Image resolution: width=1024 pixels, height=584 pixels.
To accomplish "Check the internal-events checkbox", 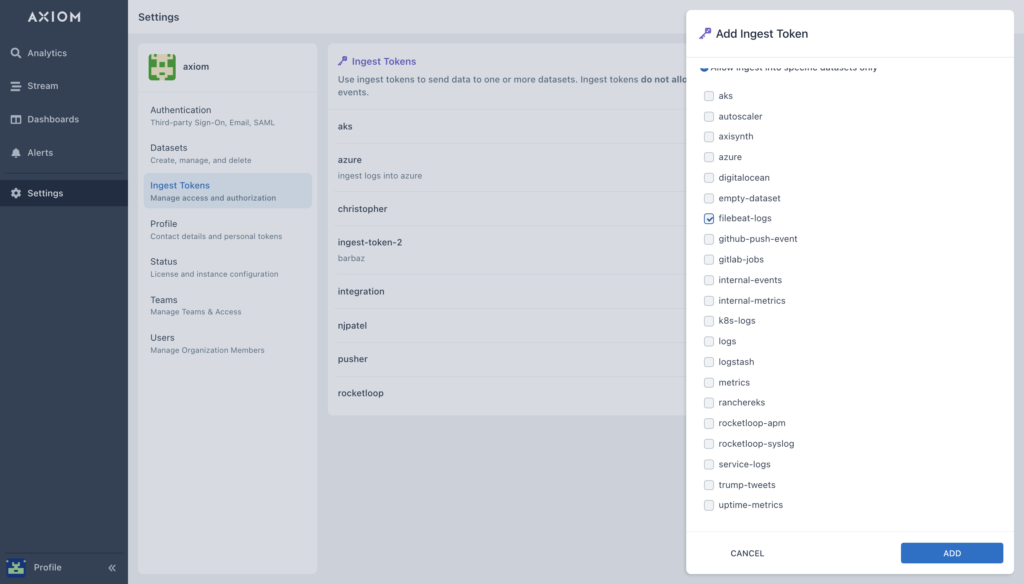I will [709, 280].
